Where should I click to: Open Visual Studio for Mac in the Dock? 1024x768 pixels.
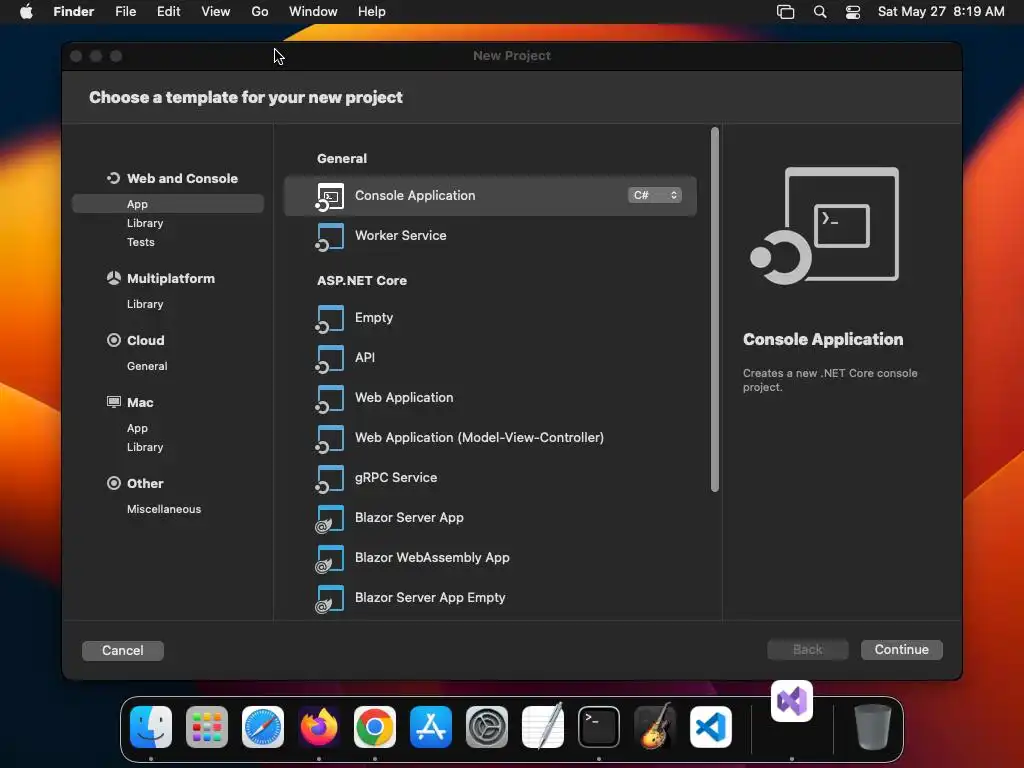coord(792,701)
